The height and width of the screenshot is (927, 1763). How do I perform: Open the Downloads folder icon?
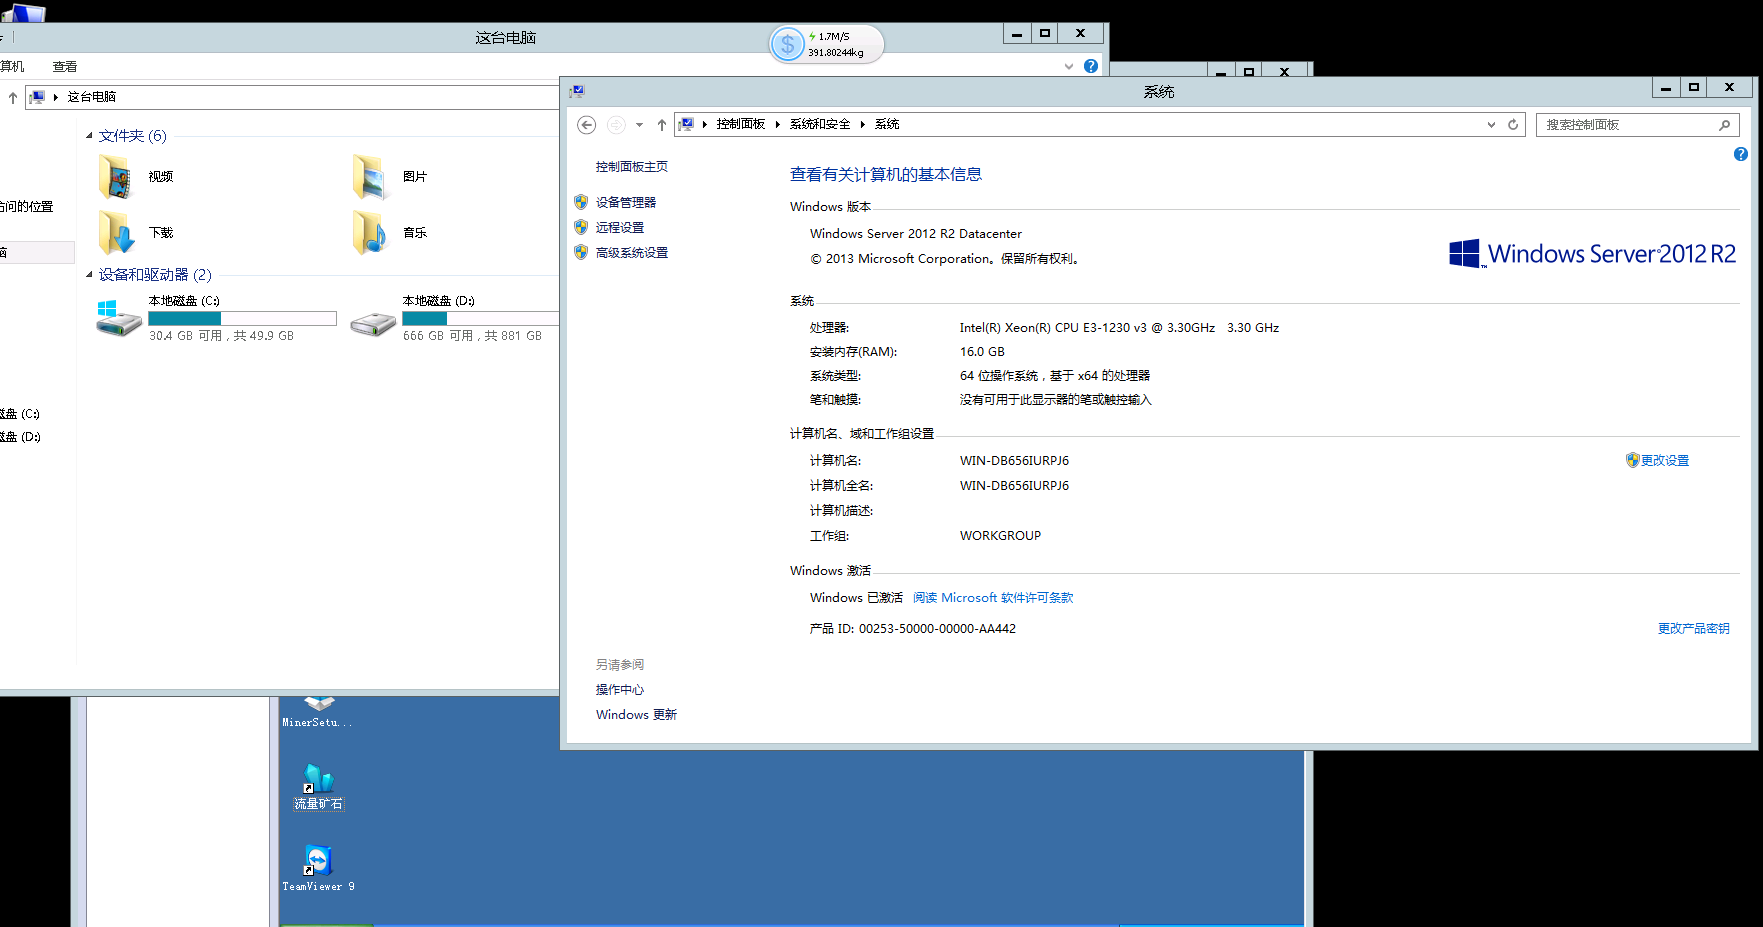pyautogui.click(x=116, y=233)
